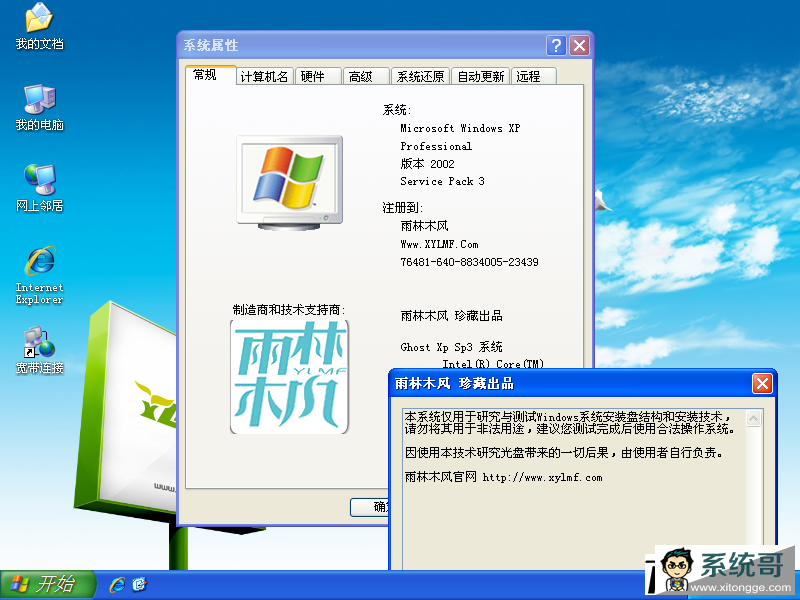The image size is (800, 600).
Task: Click the 系统: heading label
Action: [x=396, y=110]
